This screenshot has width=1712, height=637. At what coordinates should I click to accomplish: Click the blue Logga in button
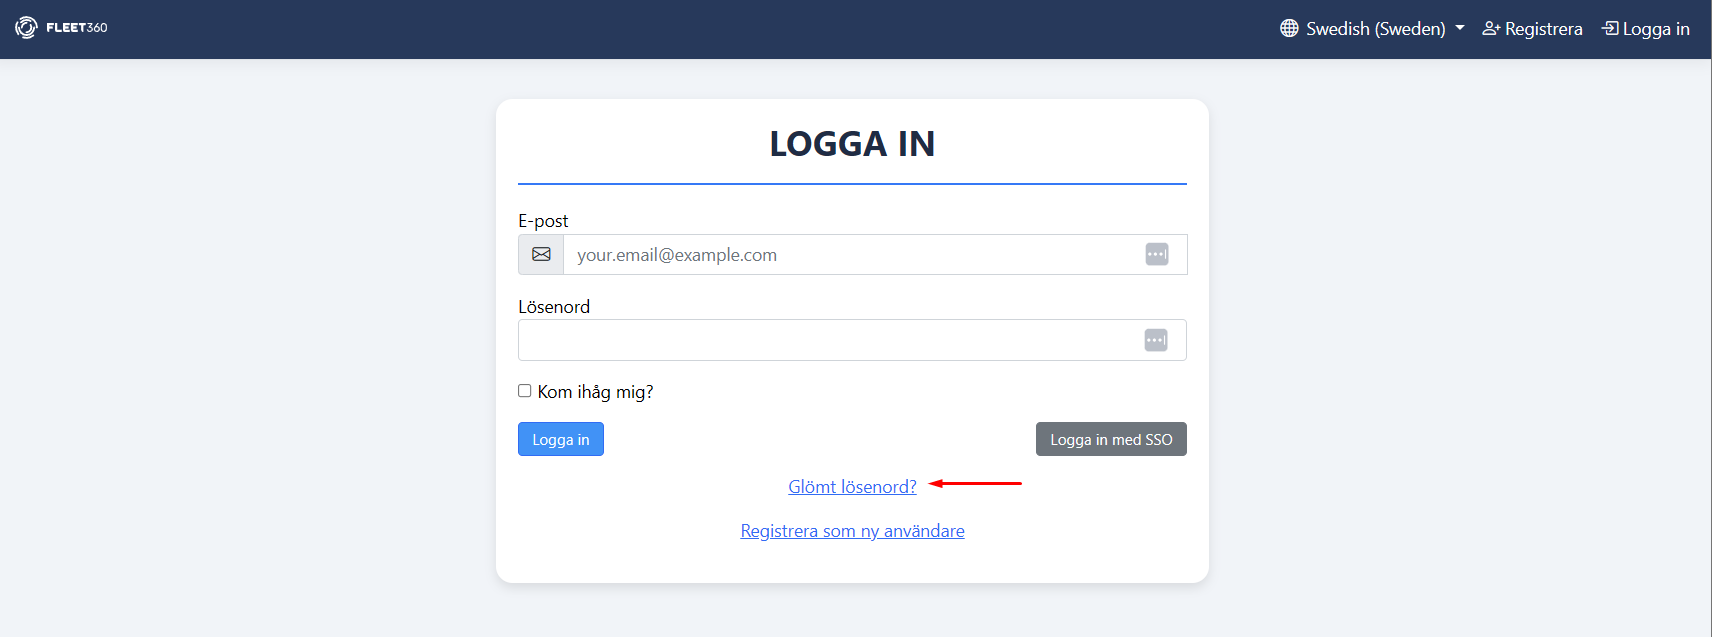click(561, 439)
